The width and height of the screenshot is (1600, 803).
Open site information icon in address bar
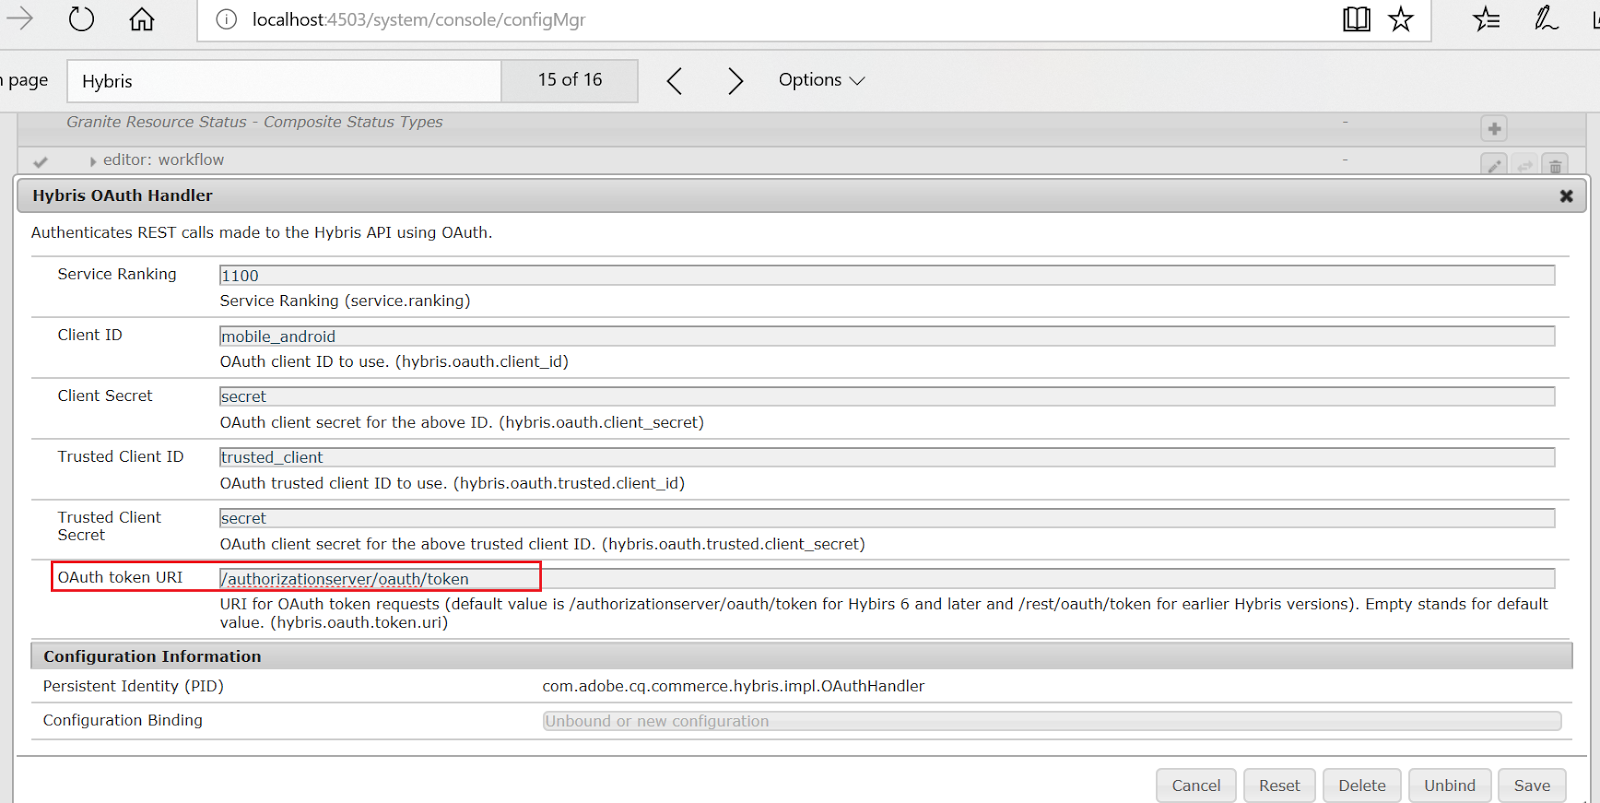(x=227, y=19)
